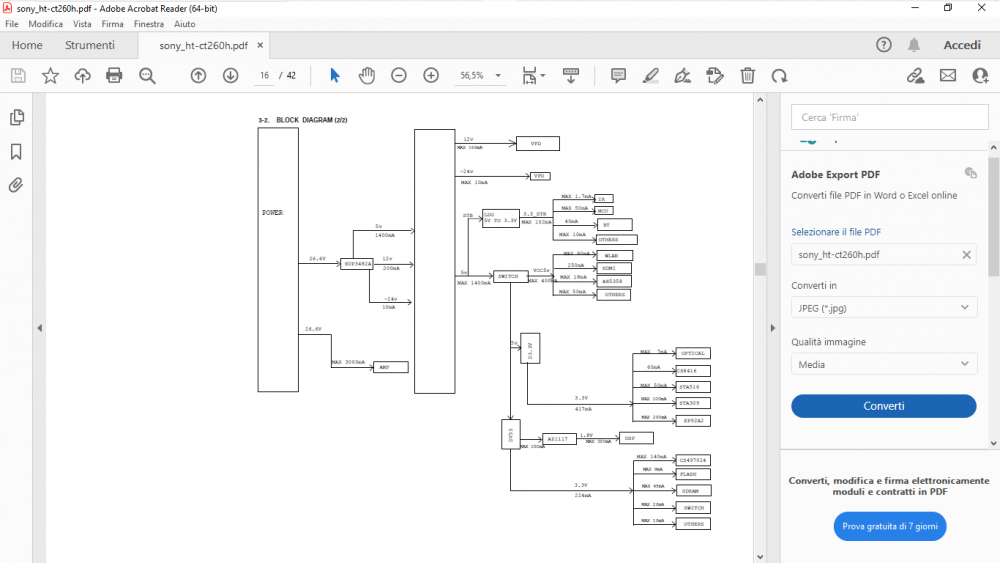Switch to the Strumenti tab

click(90, 45)
